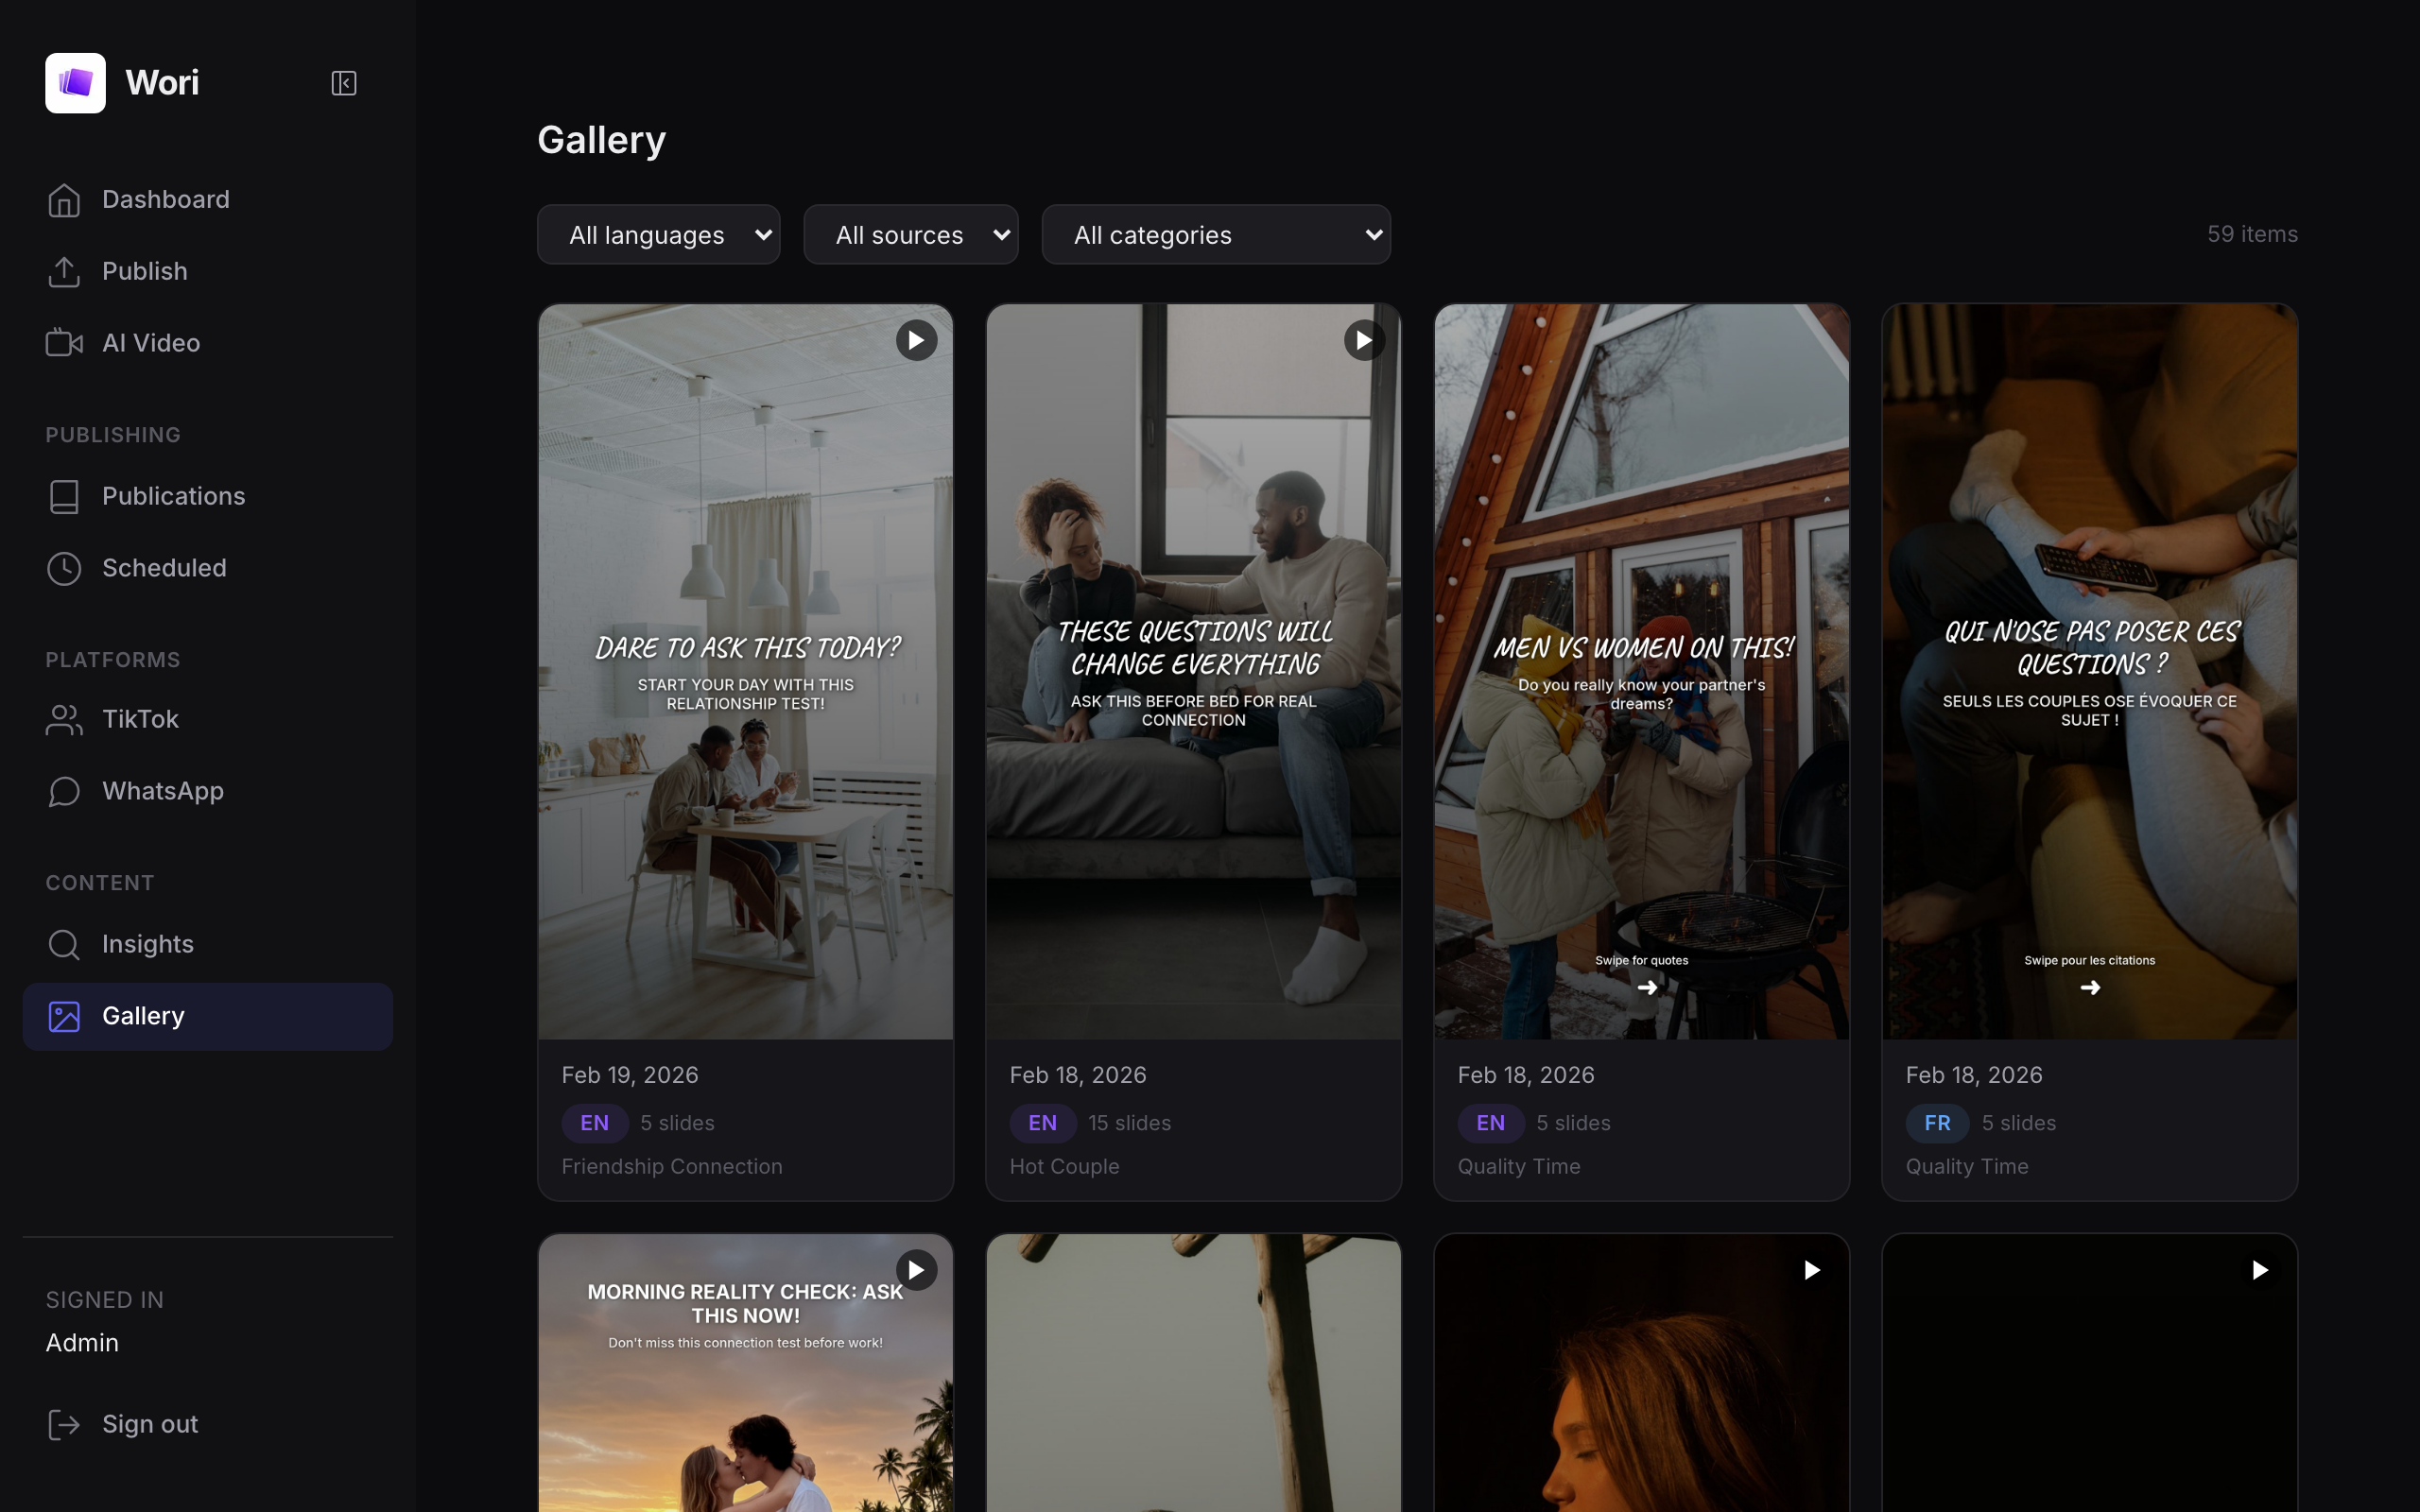Image resolution: width=2420 pixels, height=1512 pixels.
Task: Go to Publications in sidebar
Action: [x=173, y=496]
